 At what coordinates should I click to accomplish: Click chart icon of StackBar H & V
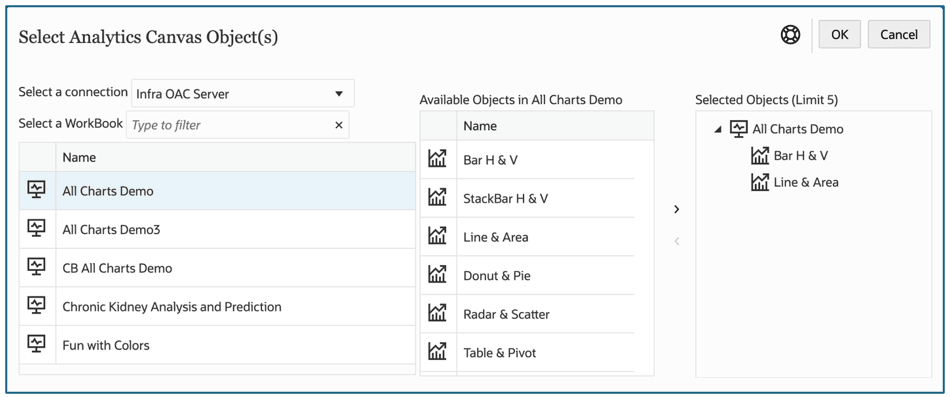[x=437, y=198]
